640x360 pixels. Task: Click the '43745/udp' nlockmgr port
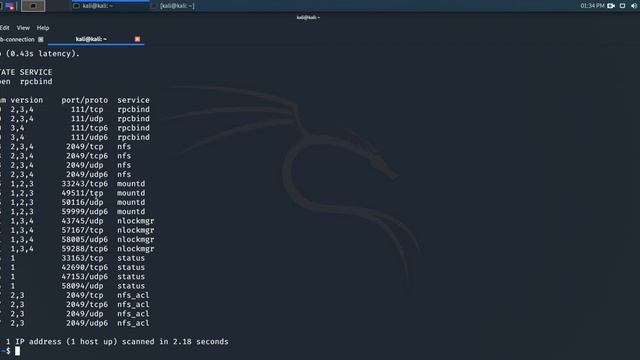[x=82, y=221]
